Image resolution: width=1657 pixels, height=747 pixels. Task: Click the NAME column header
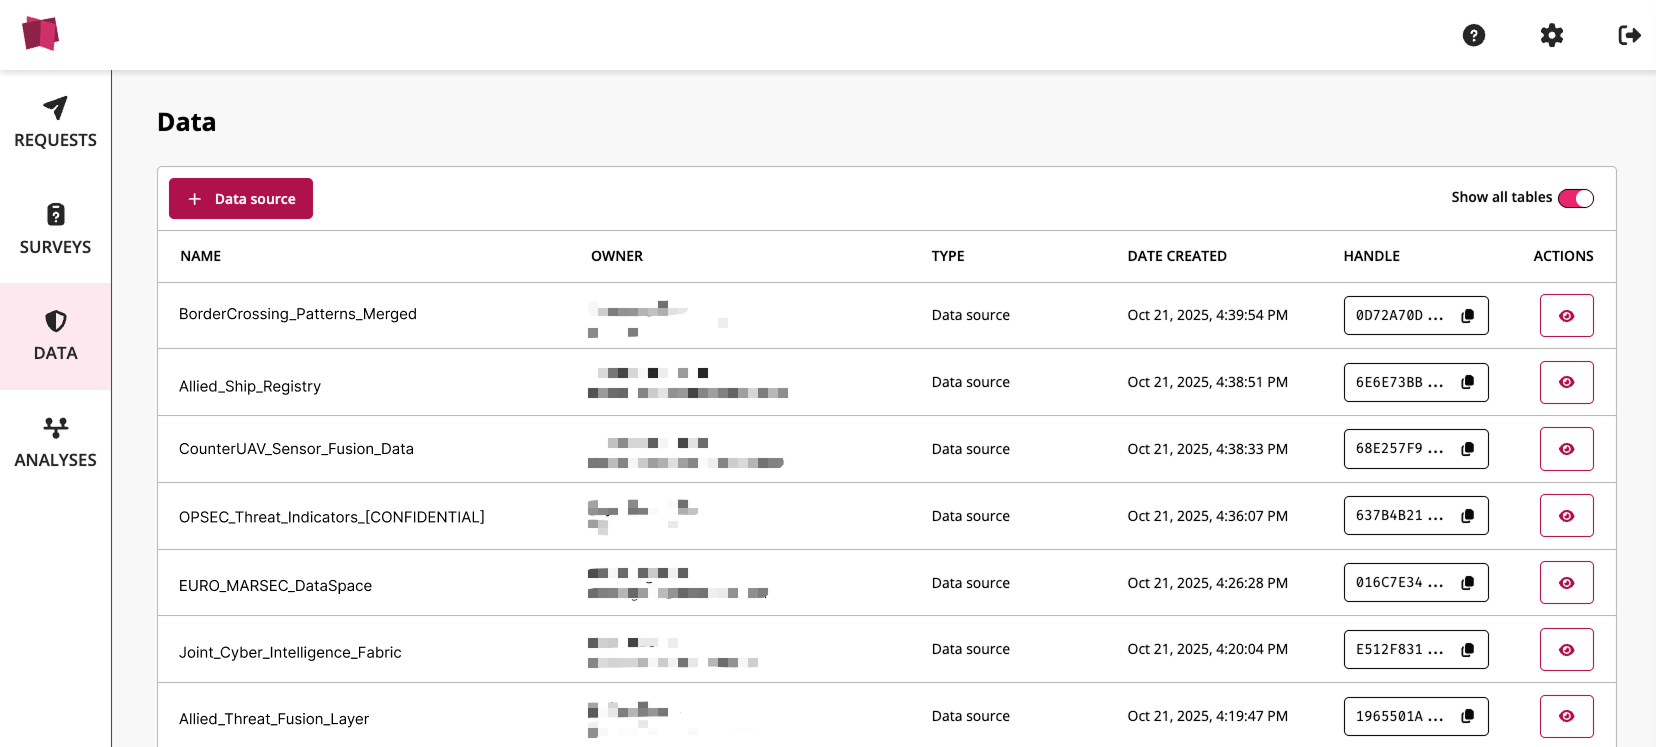pyautogui.click(x=201, y=256)
